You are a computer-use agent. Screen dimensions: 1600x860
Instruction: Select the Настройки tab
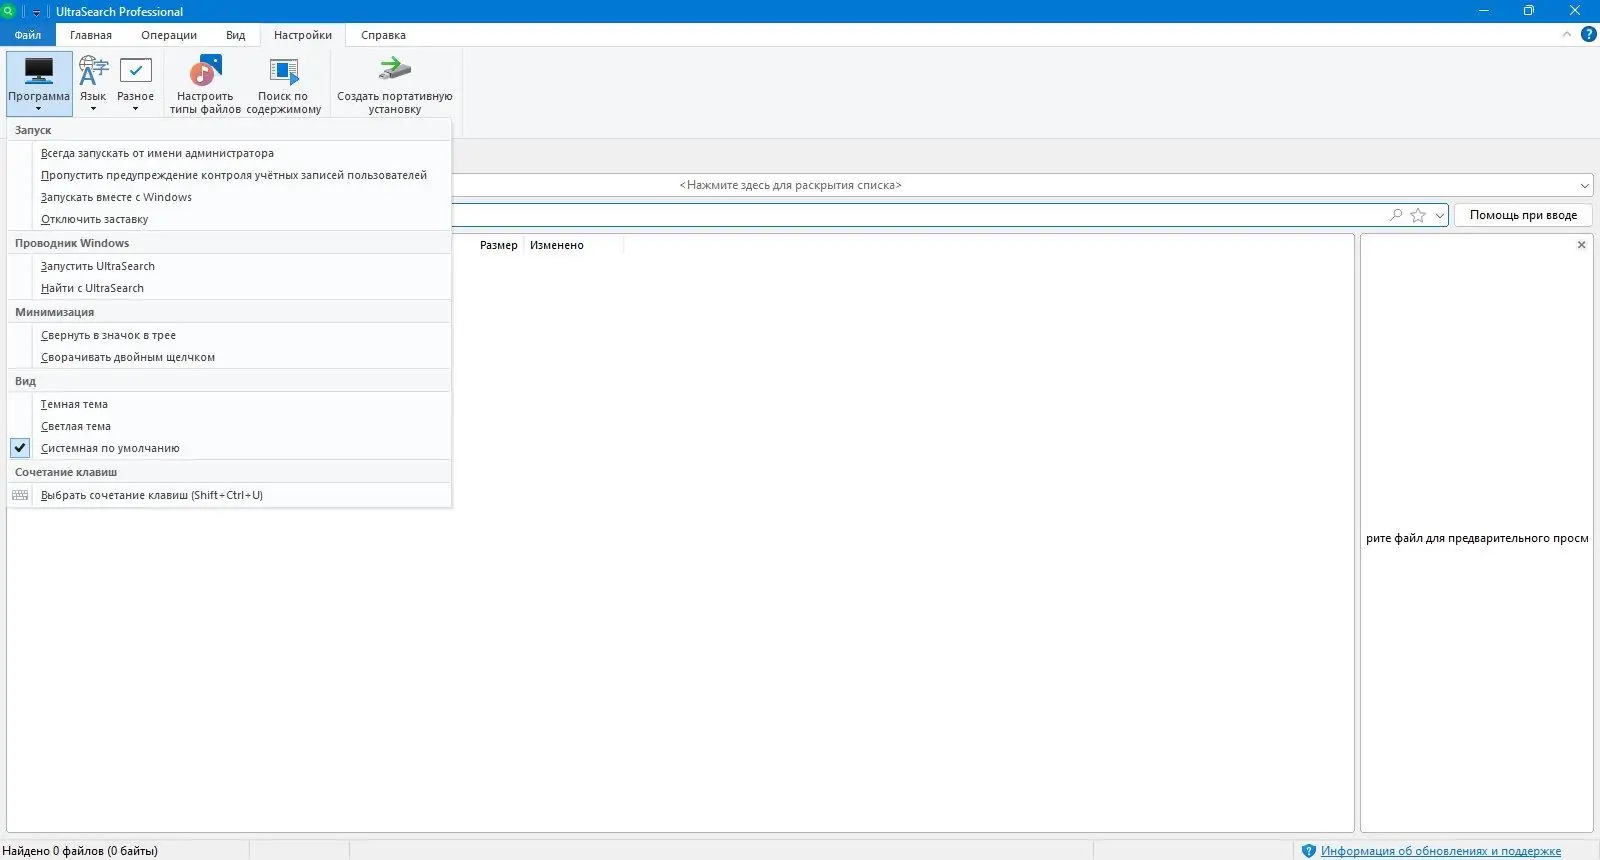coord(303,35)
